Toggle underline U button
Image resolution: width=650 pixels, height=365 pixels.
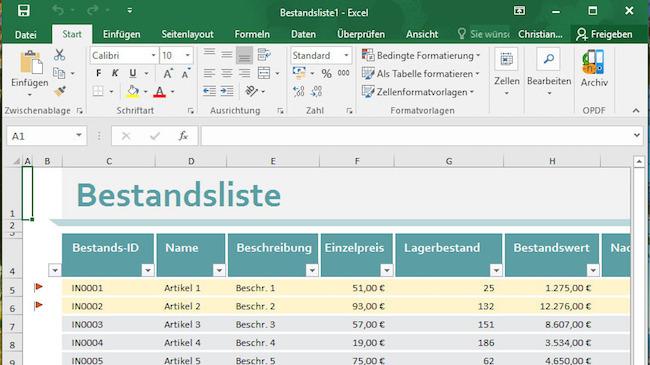point(133,73)
